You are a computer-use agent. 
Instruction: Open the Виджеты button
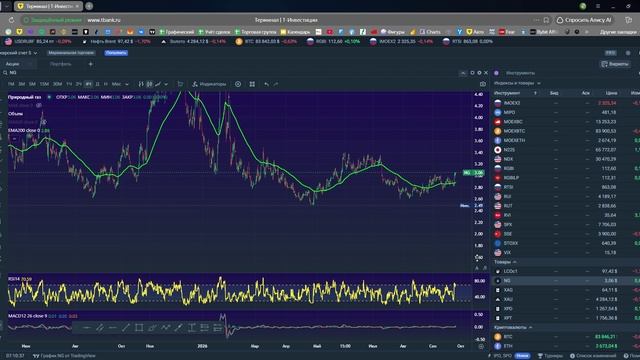point(615,64)
